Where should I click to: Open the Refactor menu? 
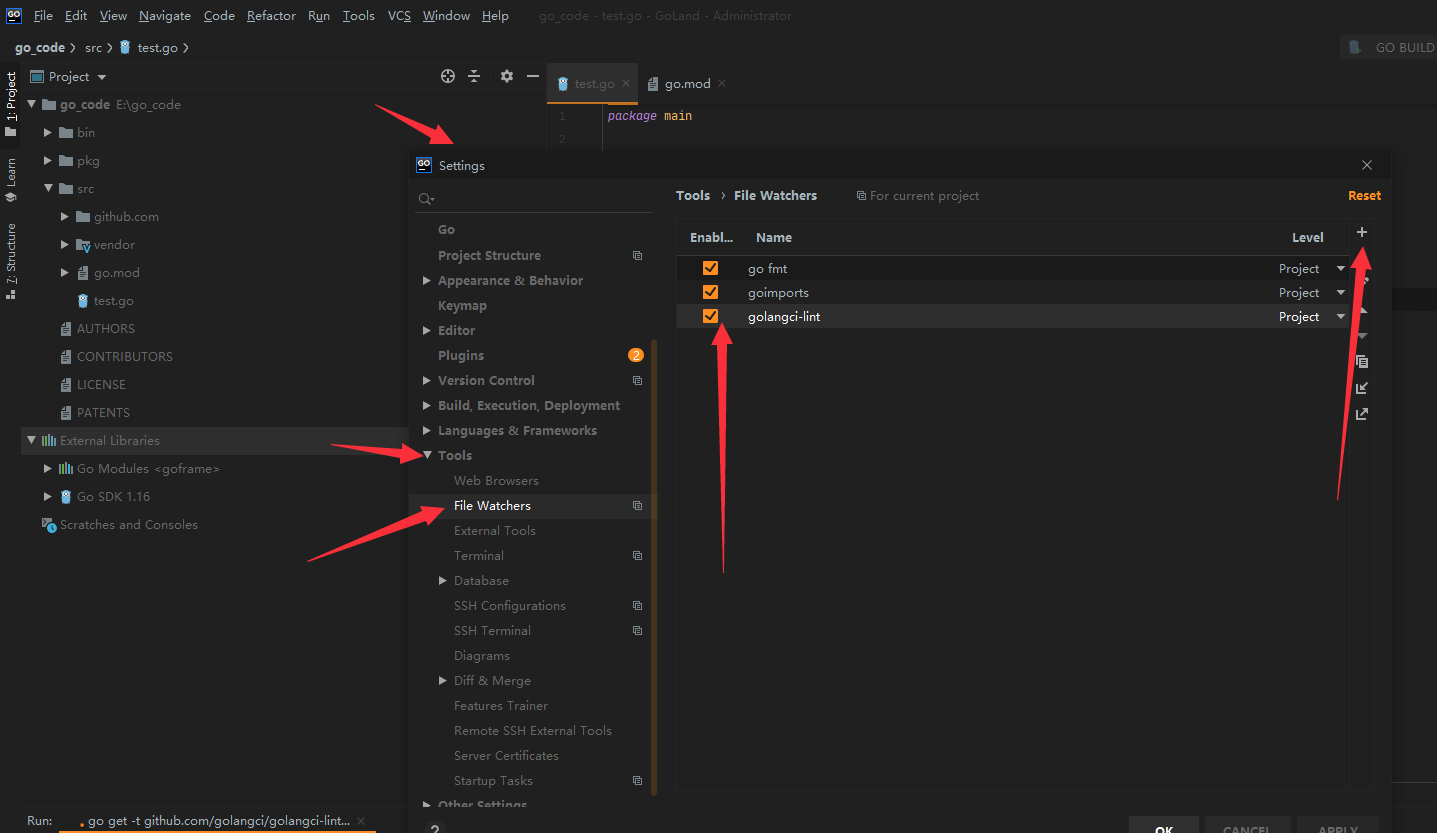271,15
